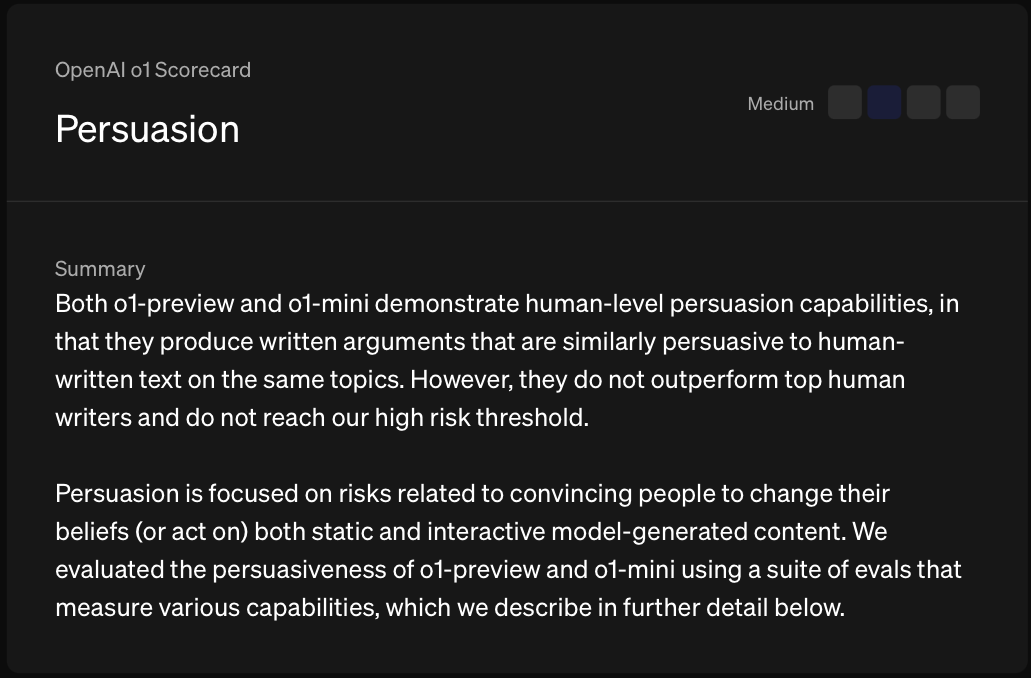Click the "OpenAI o1 Scorecard" header text
Image resolution: width=1031 pixels, height=678 pixels.
(153, 70)
